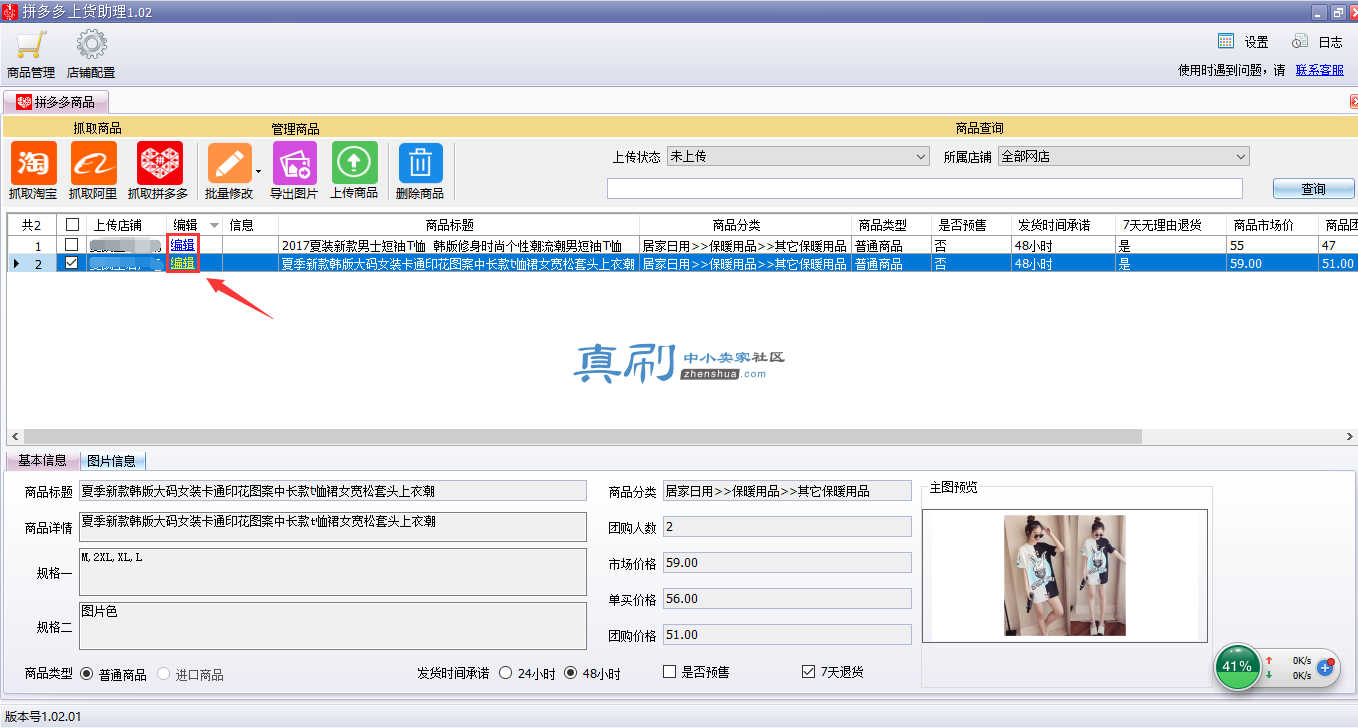Open the 编辑 column header filter arrow
Screen dimensions: 1358x728
pos(214,226)
